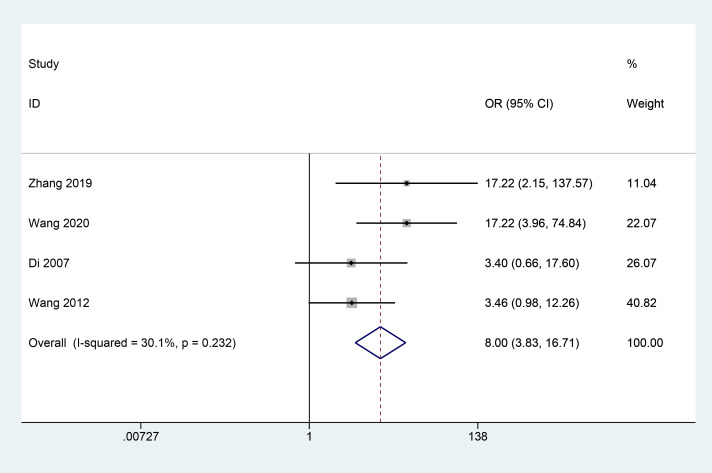Click the Zhang 2019 point estimate marker
The height and width of the screenshot is (473, 712).
point(406,183)
